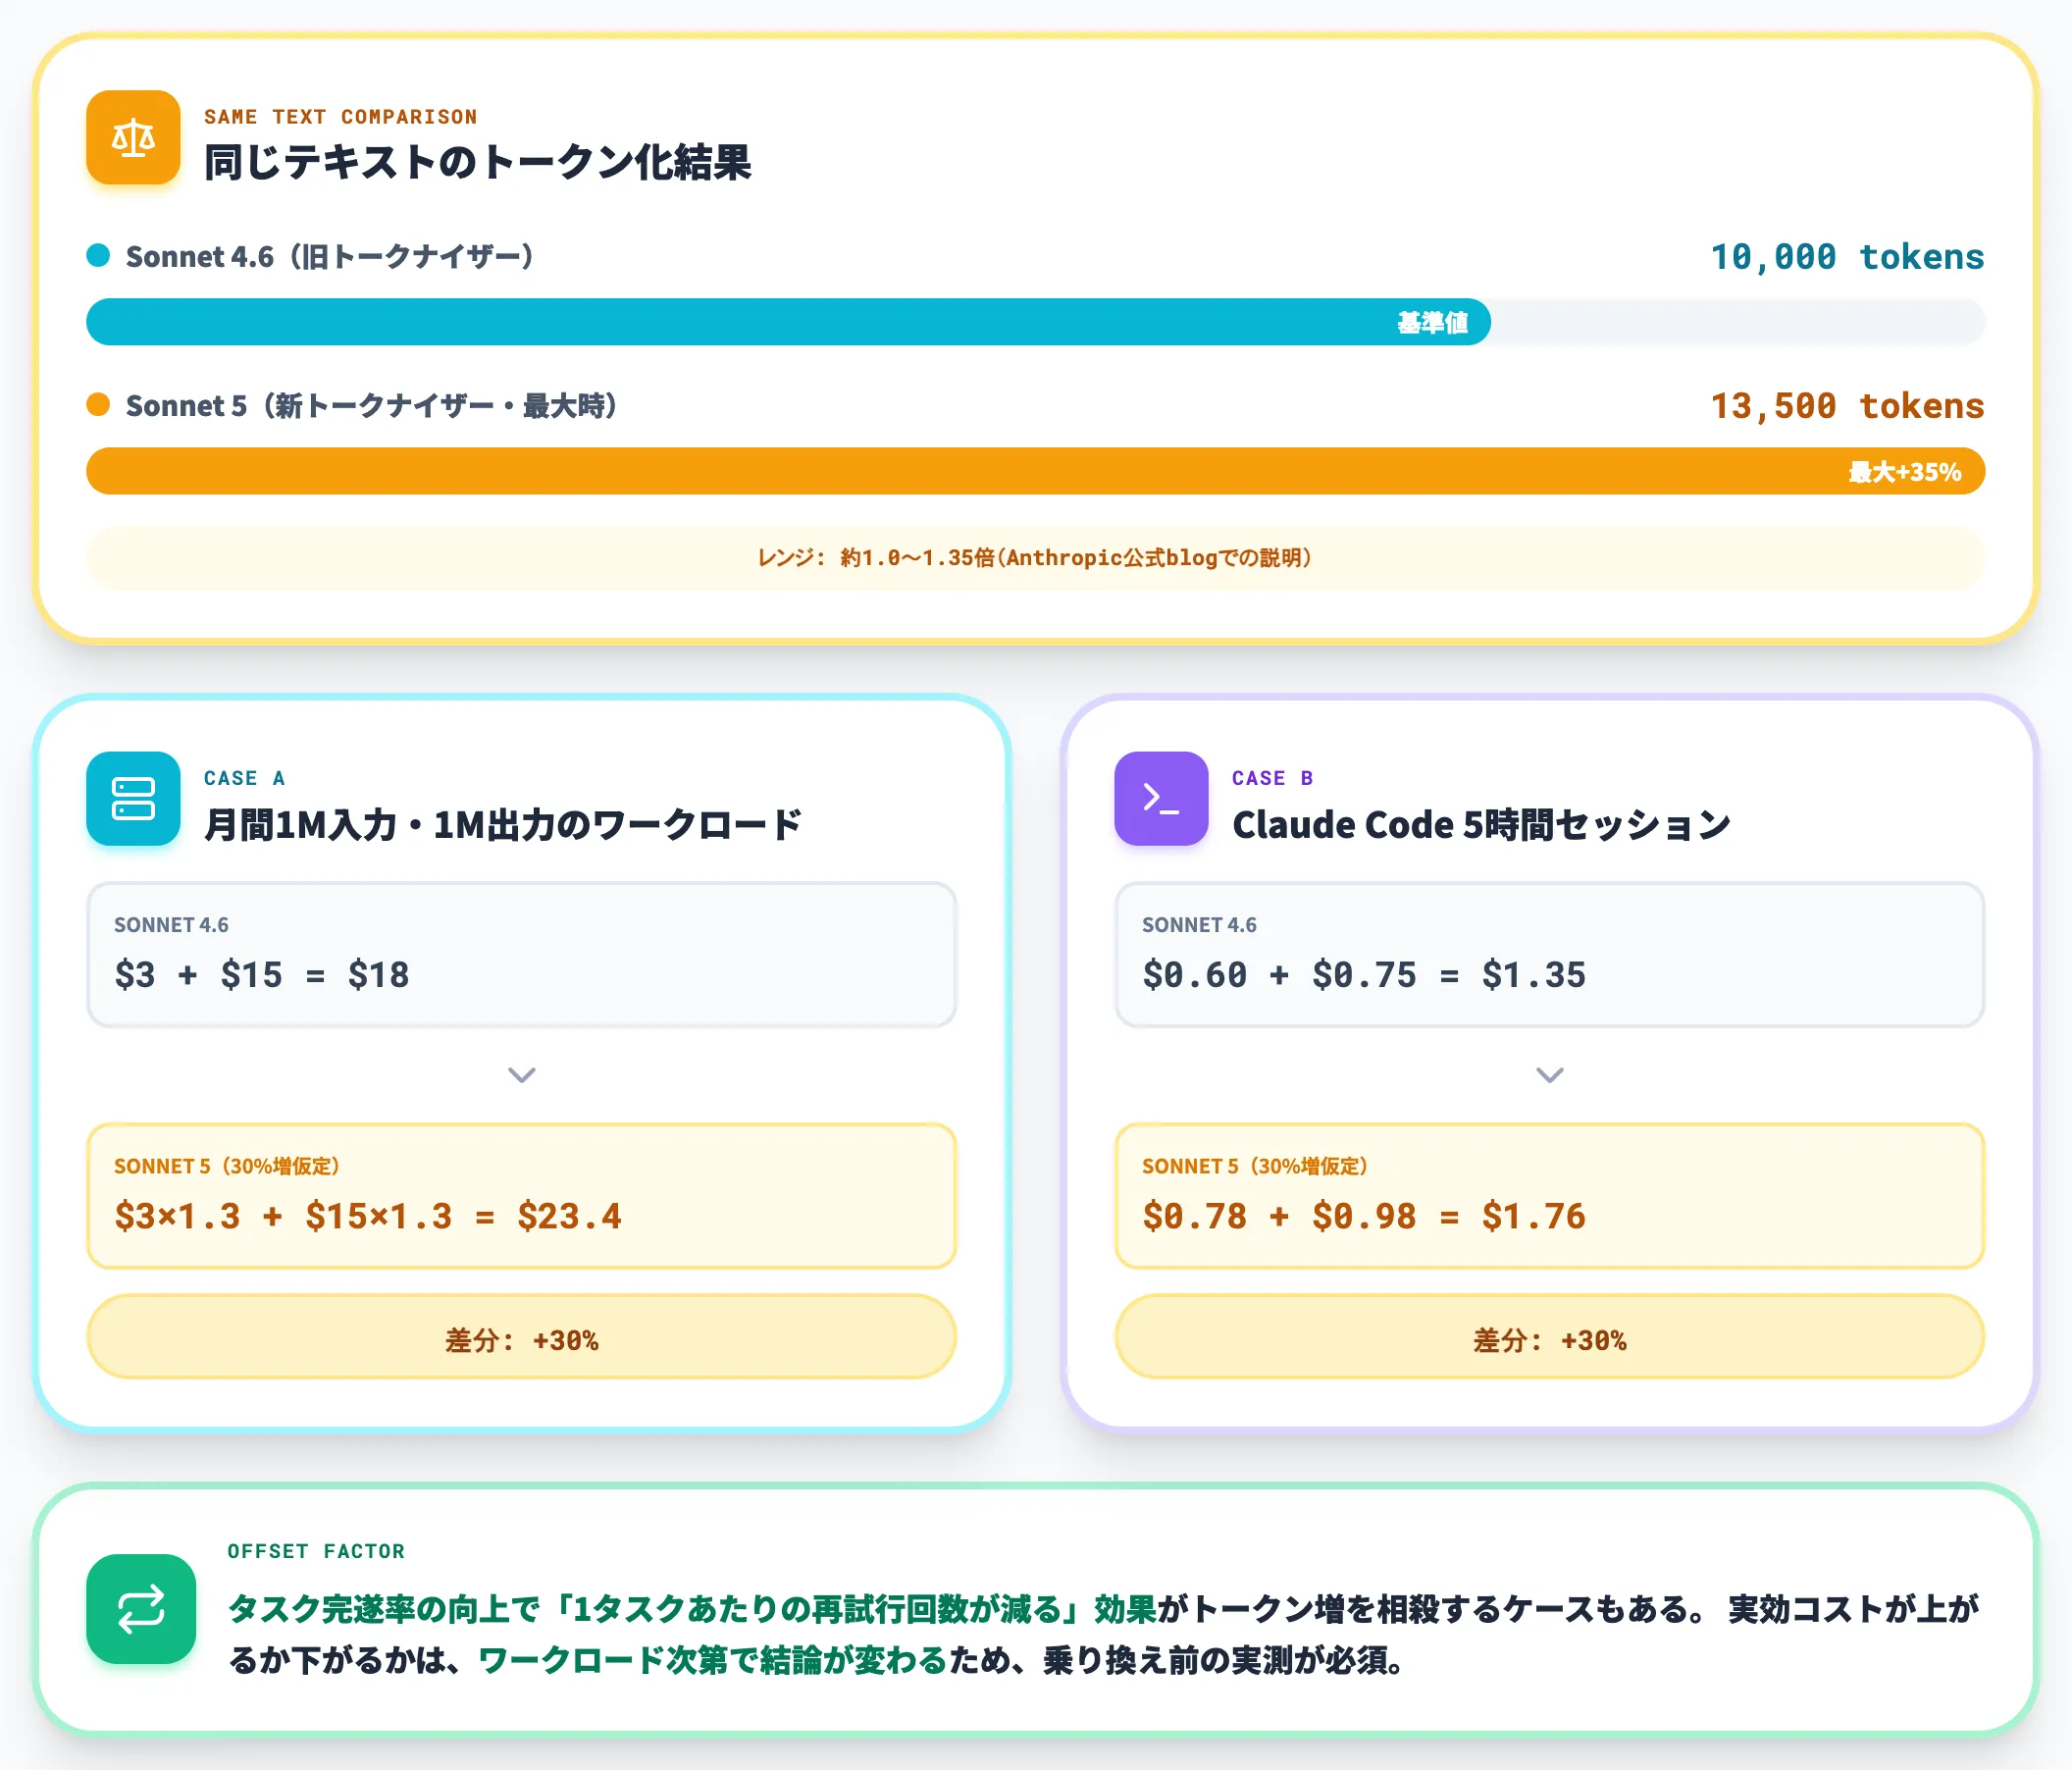
Task: Click the cyan server icon in Case A
Action: pos(133,798)
